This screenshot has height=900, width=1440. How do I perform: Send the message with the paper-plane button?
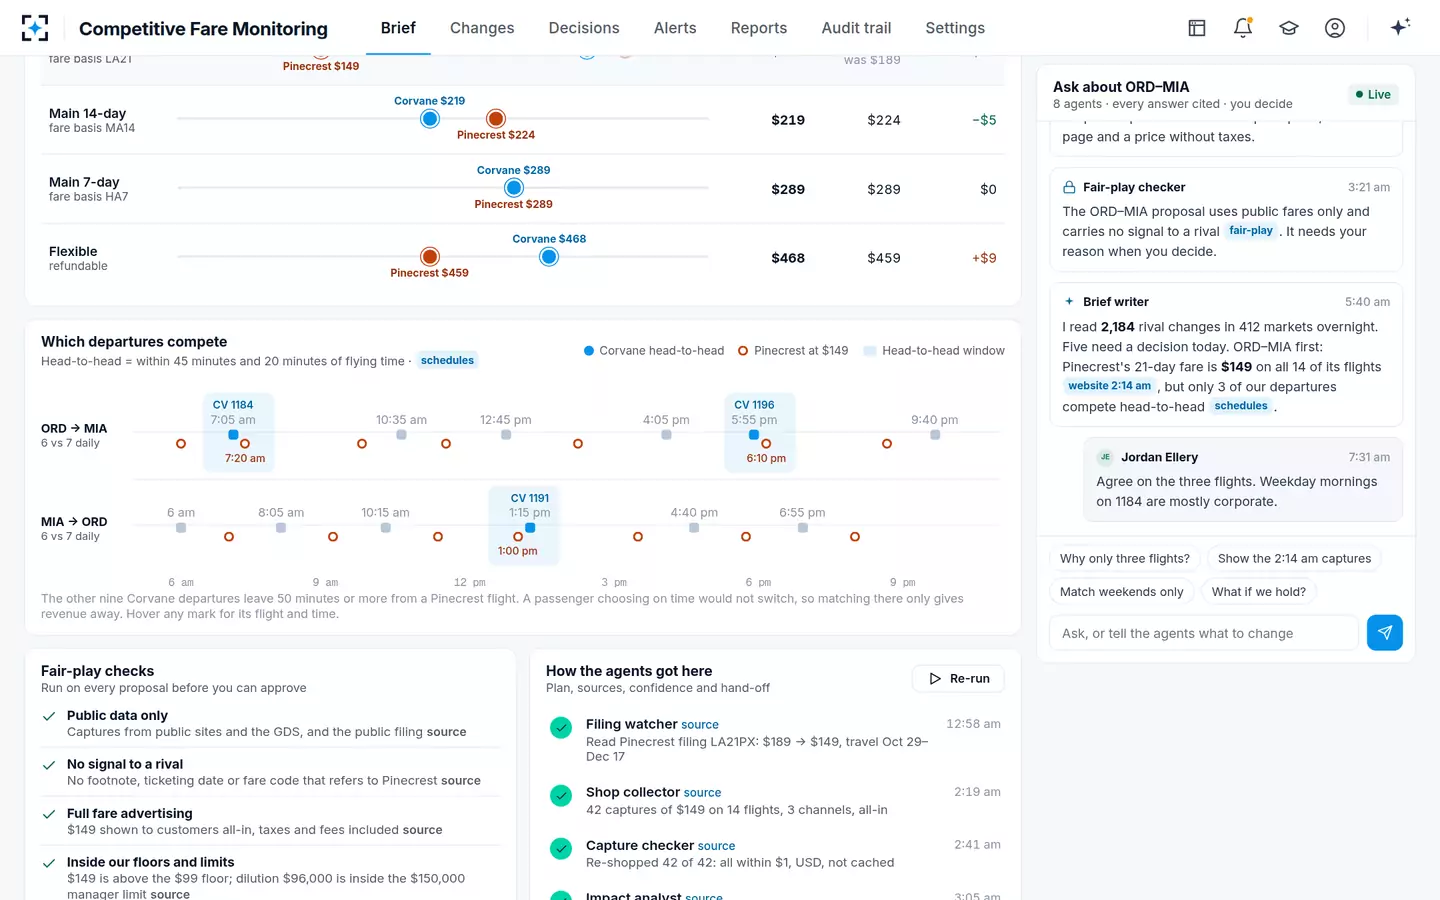tap(1385, 633)
